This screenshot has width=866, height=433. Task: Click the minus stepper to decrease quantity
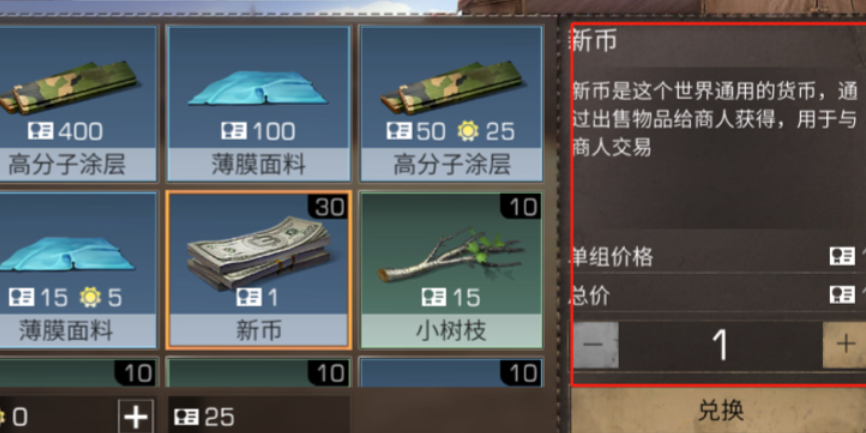click(595, 345)
